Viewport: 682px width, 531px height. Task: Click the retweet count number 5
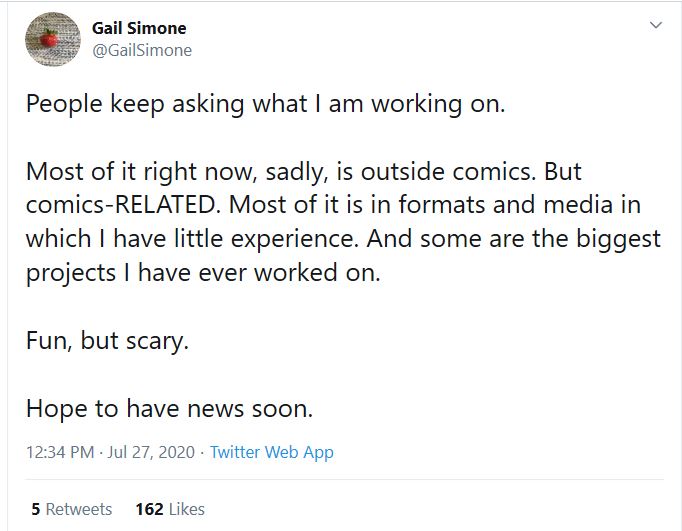click(35, 509)
